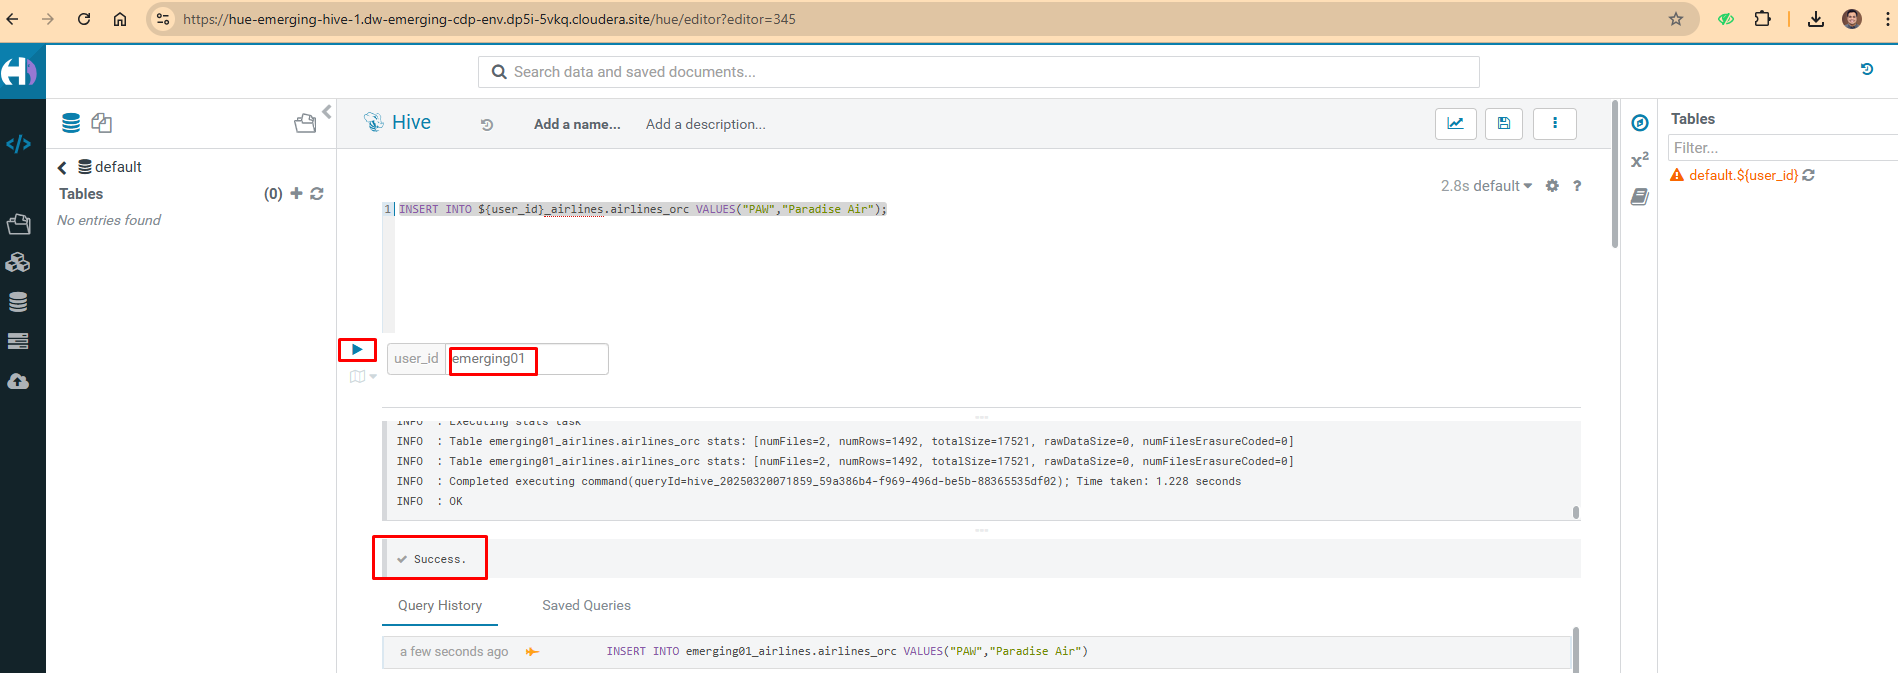
Task: Open the editor settings gear icon
Action: 1552,186
